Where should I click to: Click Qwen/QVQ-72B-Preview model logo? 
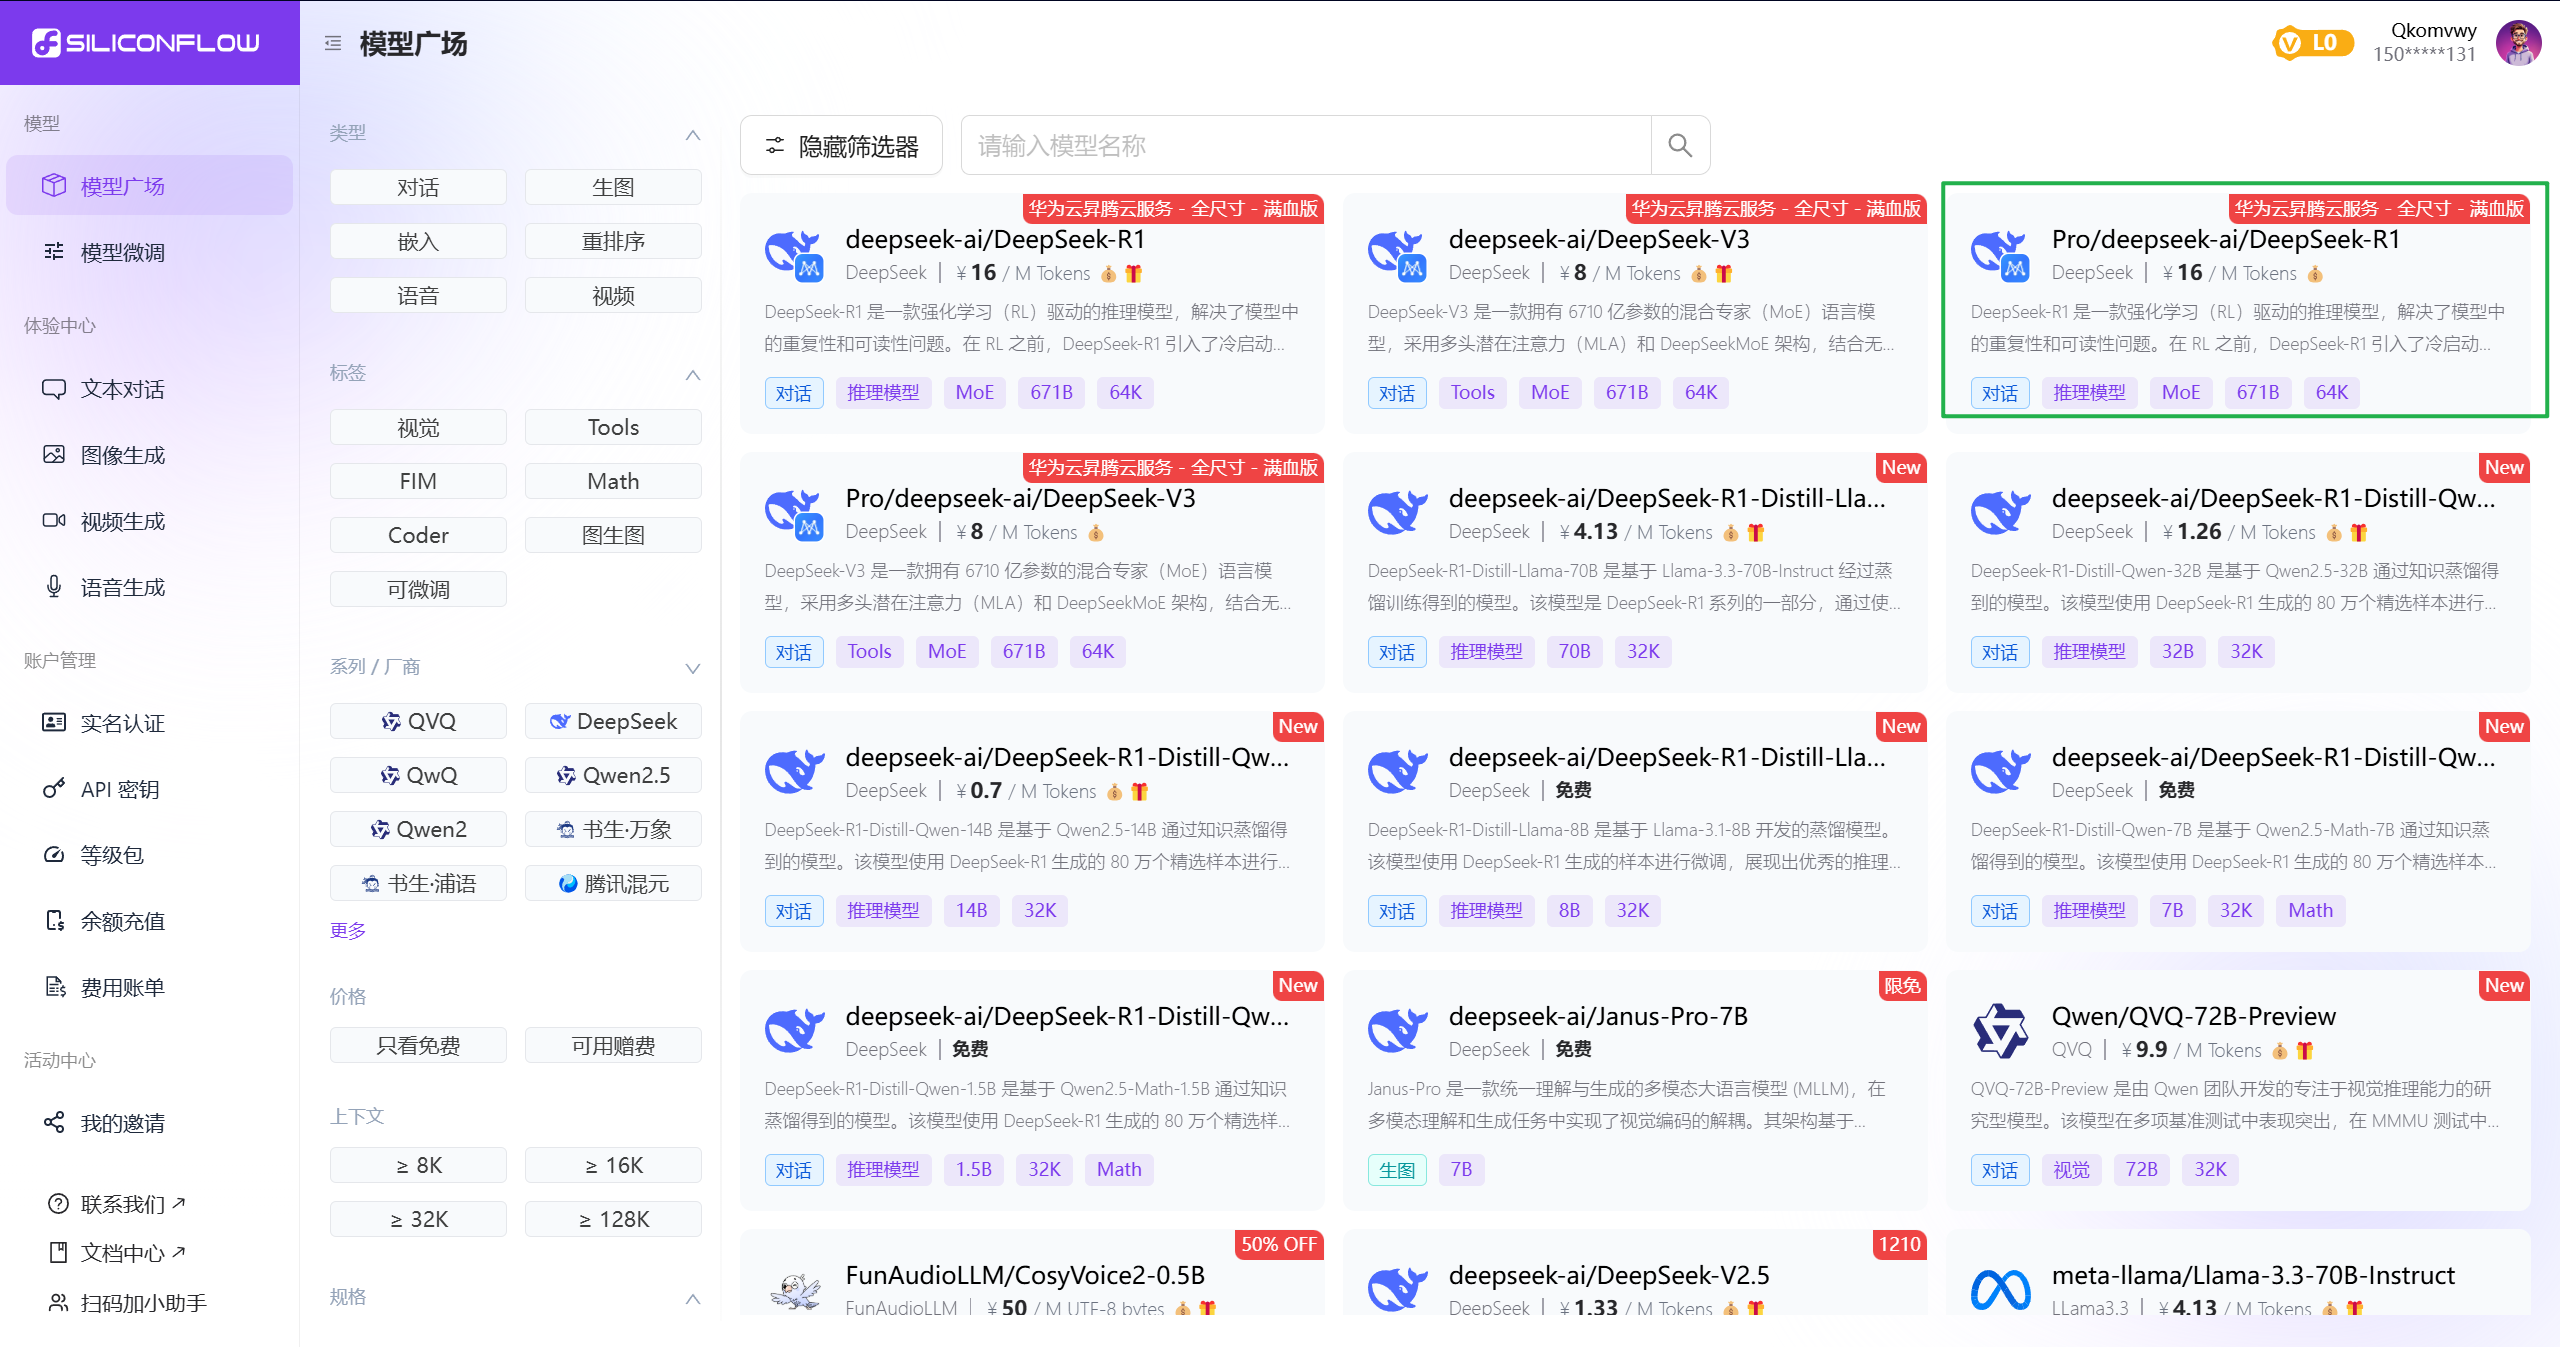click(x=2000, y=1032)
